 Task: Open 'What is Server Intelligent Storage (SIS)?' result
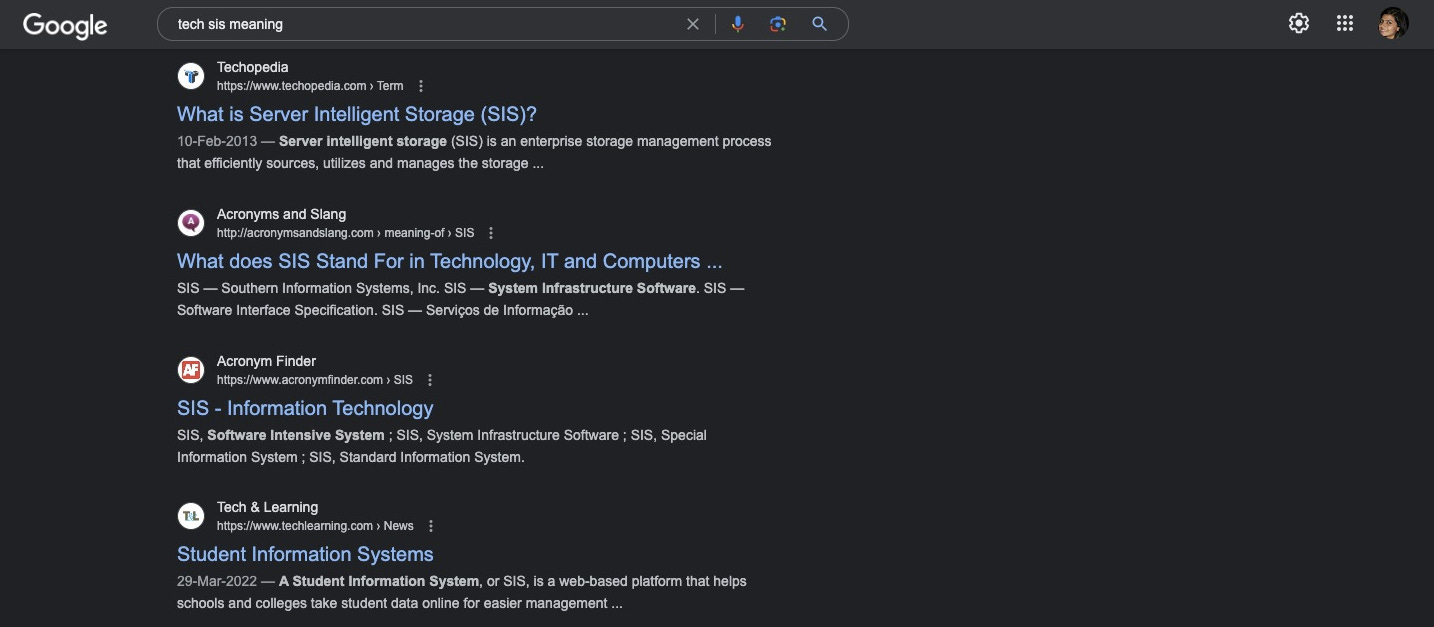tap(357, 114)
